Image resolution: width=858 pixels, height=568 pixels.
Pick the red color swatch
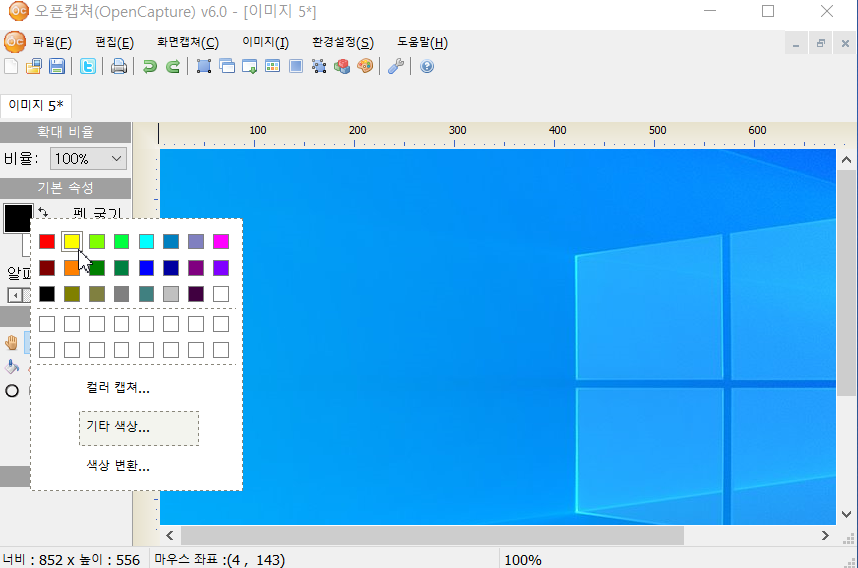point(47,241)
